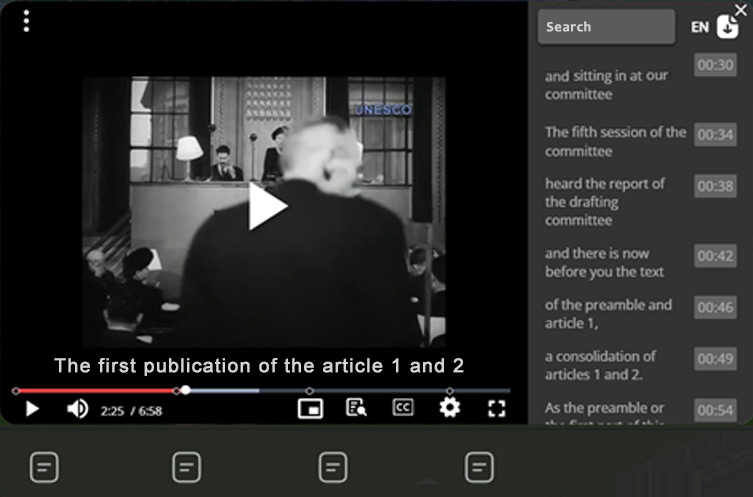
Task: Select transcript line 'As the preamble or'
Action: click(604, 408)
